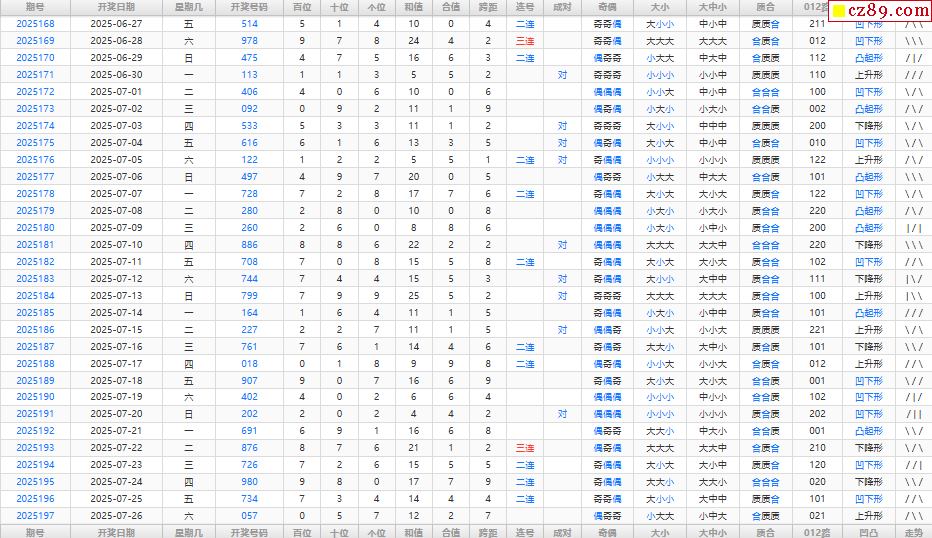Image resolution: width=932 pixels, height=538 pixels.
Task: Click winning number 092
Action: (x=250, y=109)
